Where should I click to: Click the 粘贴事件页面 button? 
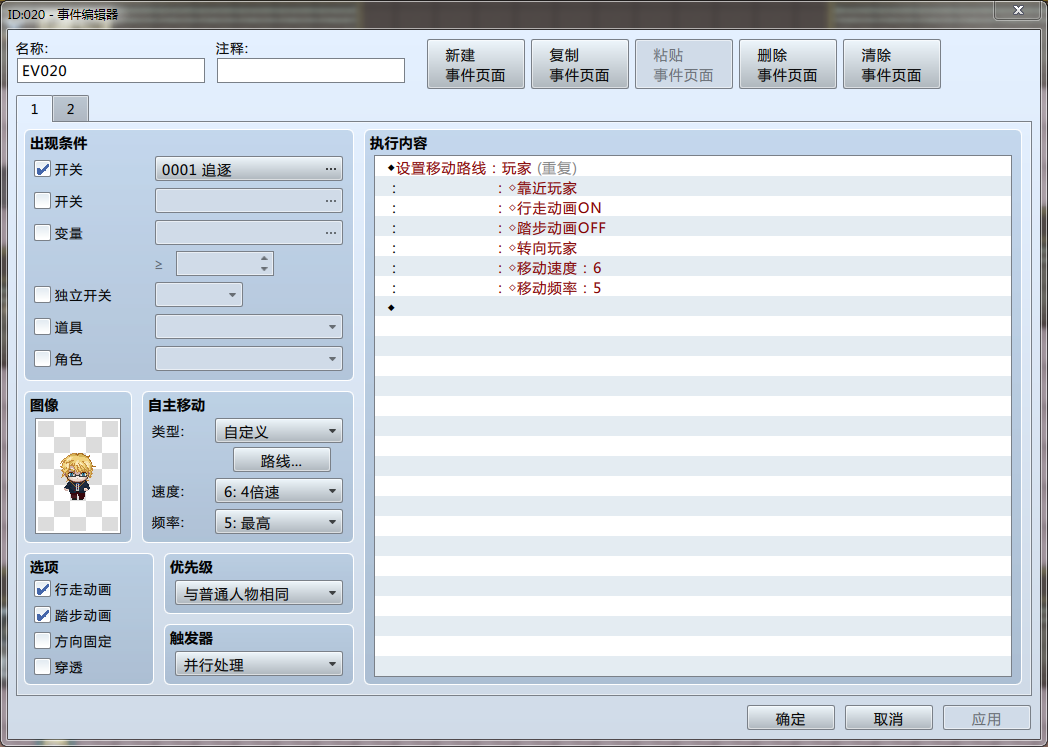(684, 64)
